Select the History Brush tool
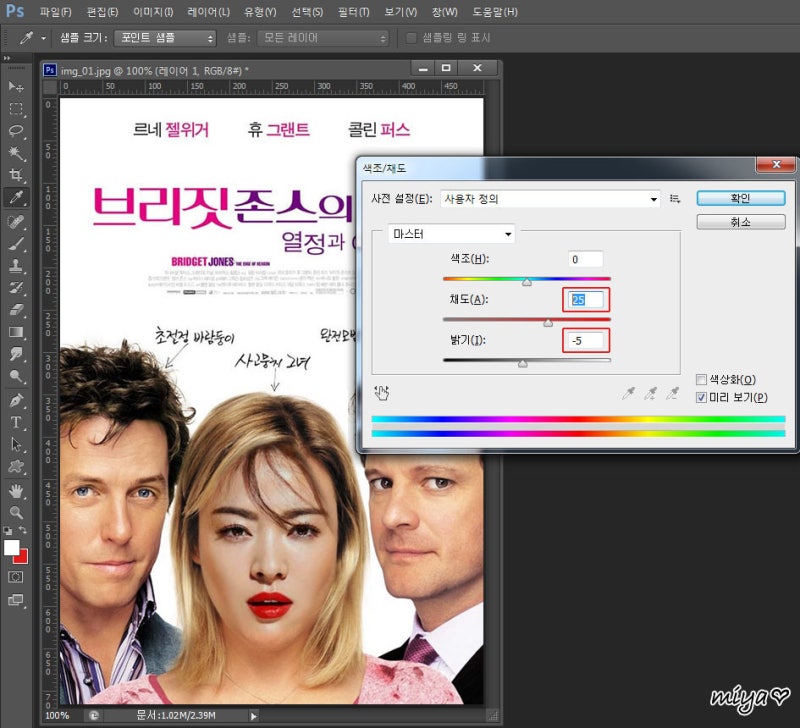The height and width of the screenshot is (728, 800). (x=16, y=288)
